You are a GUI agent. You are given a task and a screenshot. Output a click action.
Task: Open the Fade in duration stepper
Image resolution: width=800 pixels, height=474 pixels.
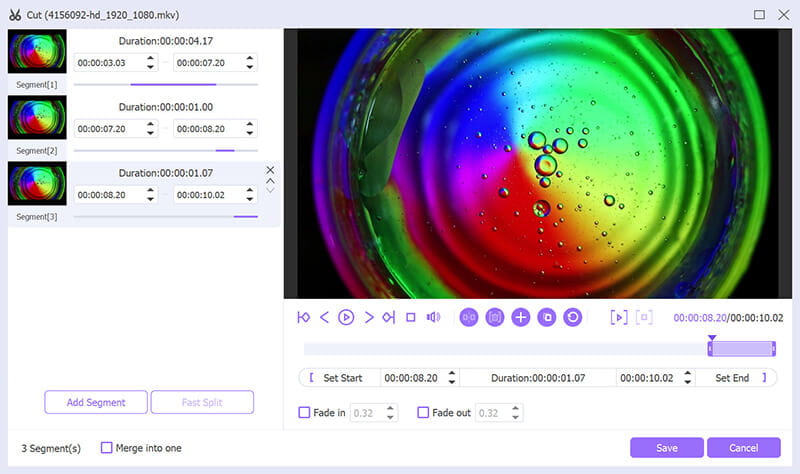389,412
